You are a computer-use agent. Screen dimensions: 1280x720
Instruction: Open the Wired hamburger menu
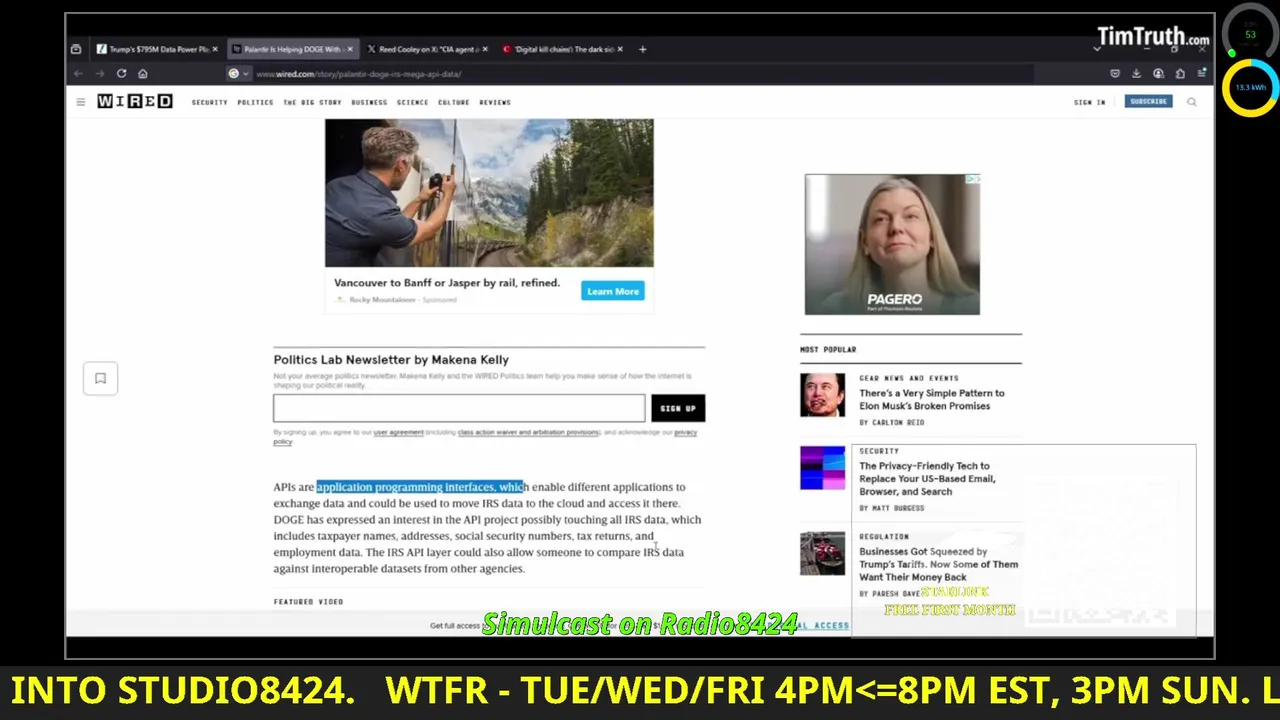coord(81,102)
